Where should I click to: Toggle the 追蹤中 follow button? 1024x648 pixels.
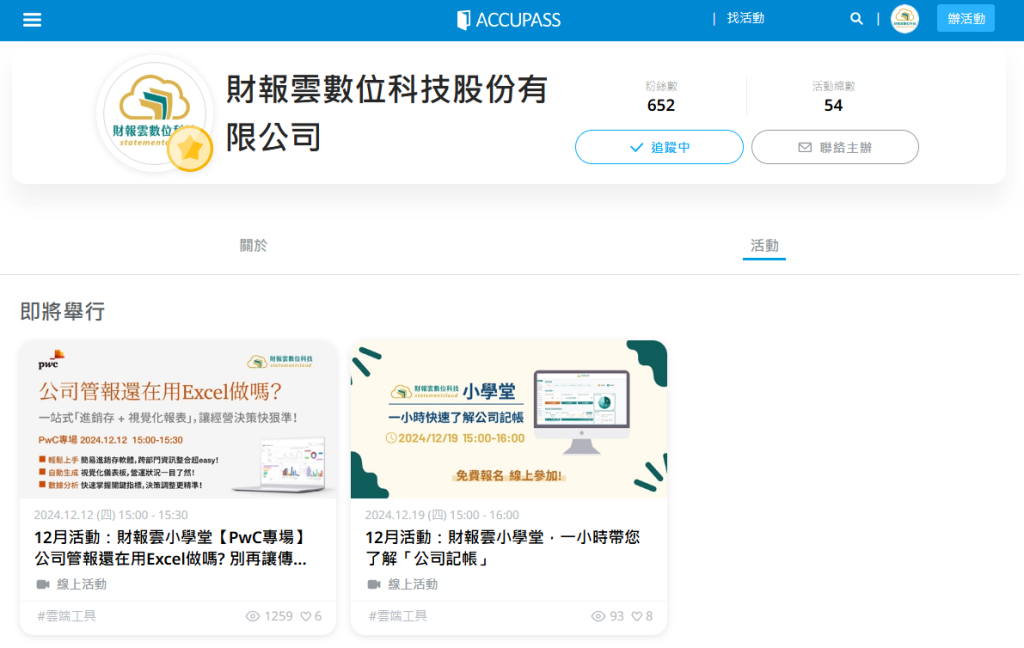[x=659, y=147]
